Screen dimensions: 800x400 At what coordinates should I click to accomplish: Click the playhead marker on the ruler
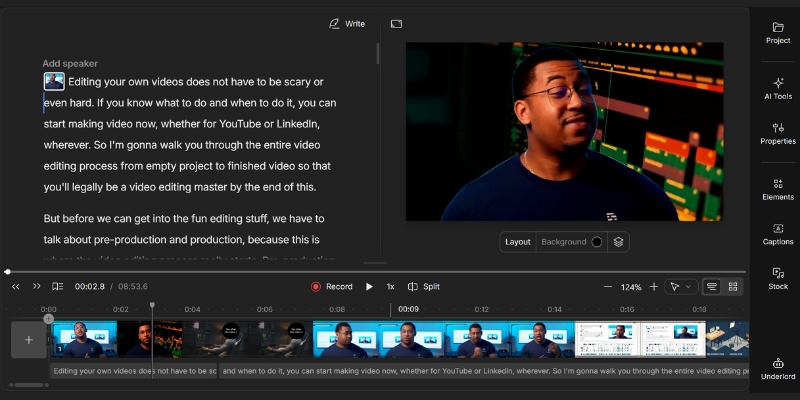pyautogui.click(x=152, y=305)
